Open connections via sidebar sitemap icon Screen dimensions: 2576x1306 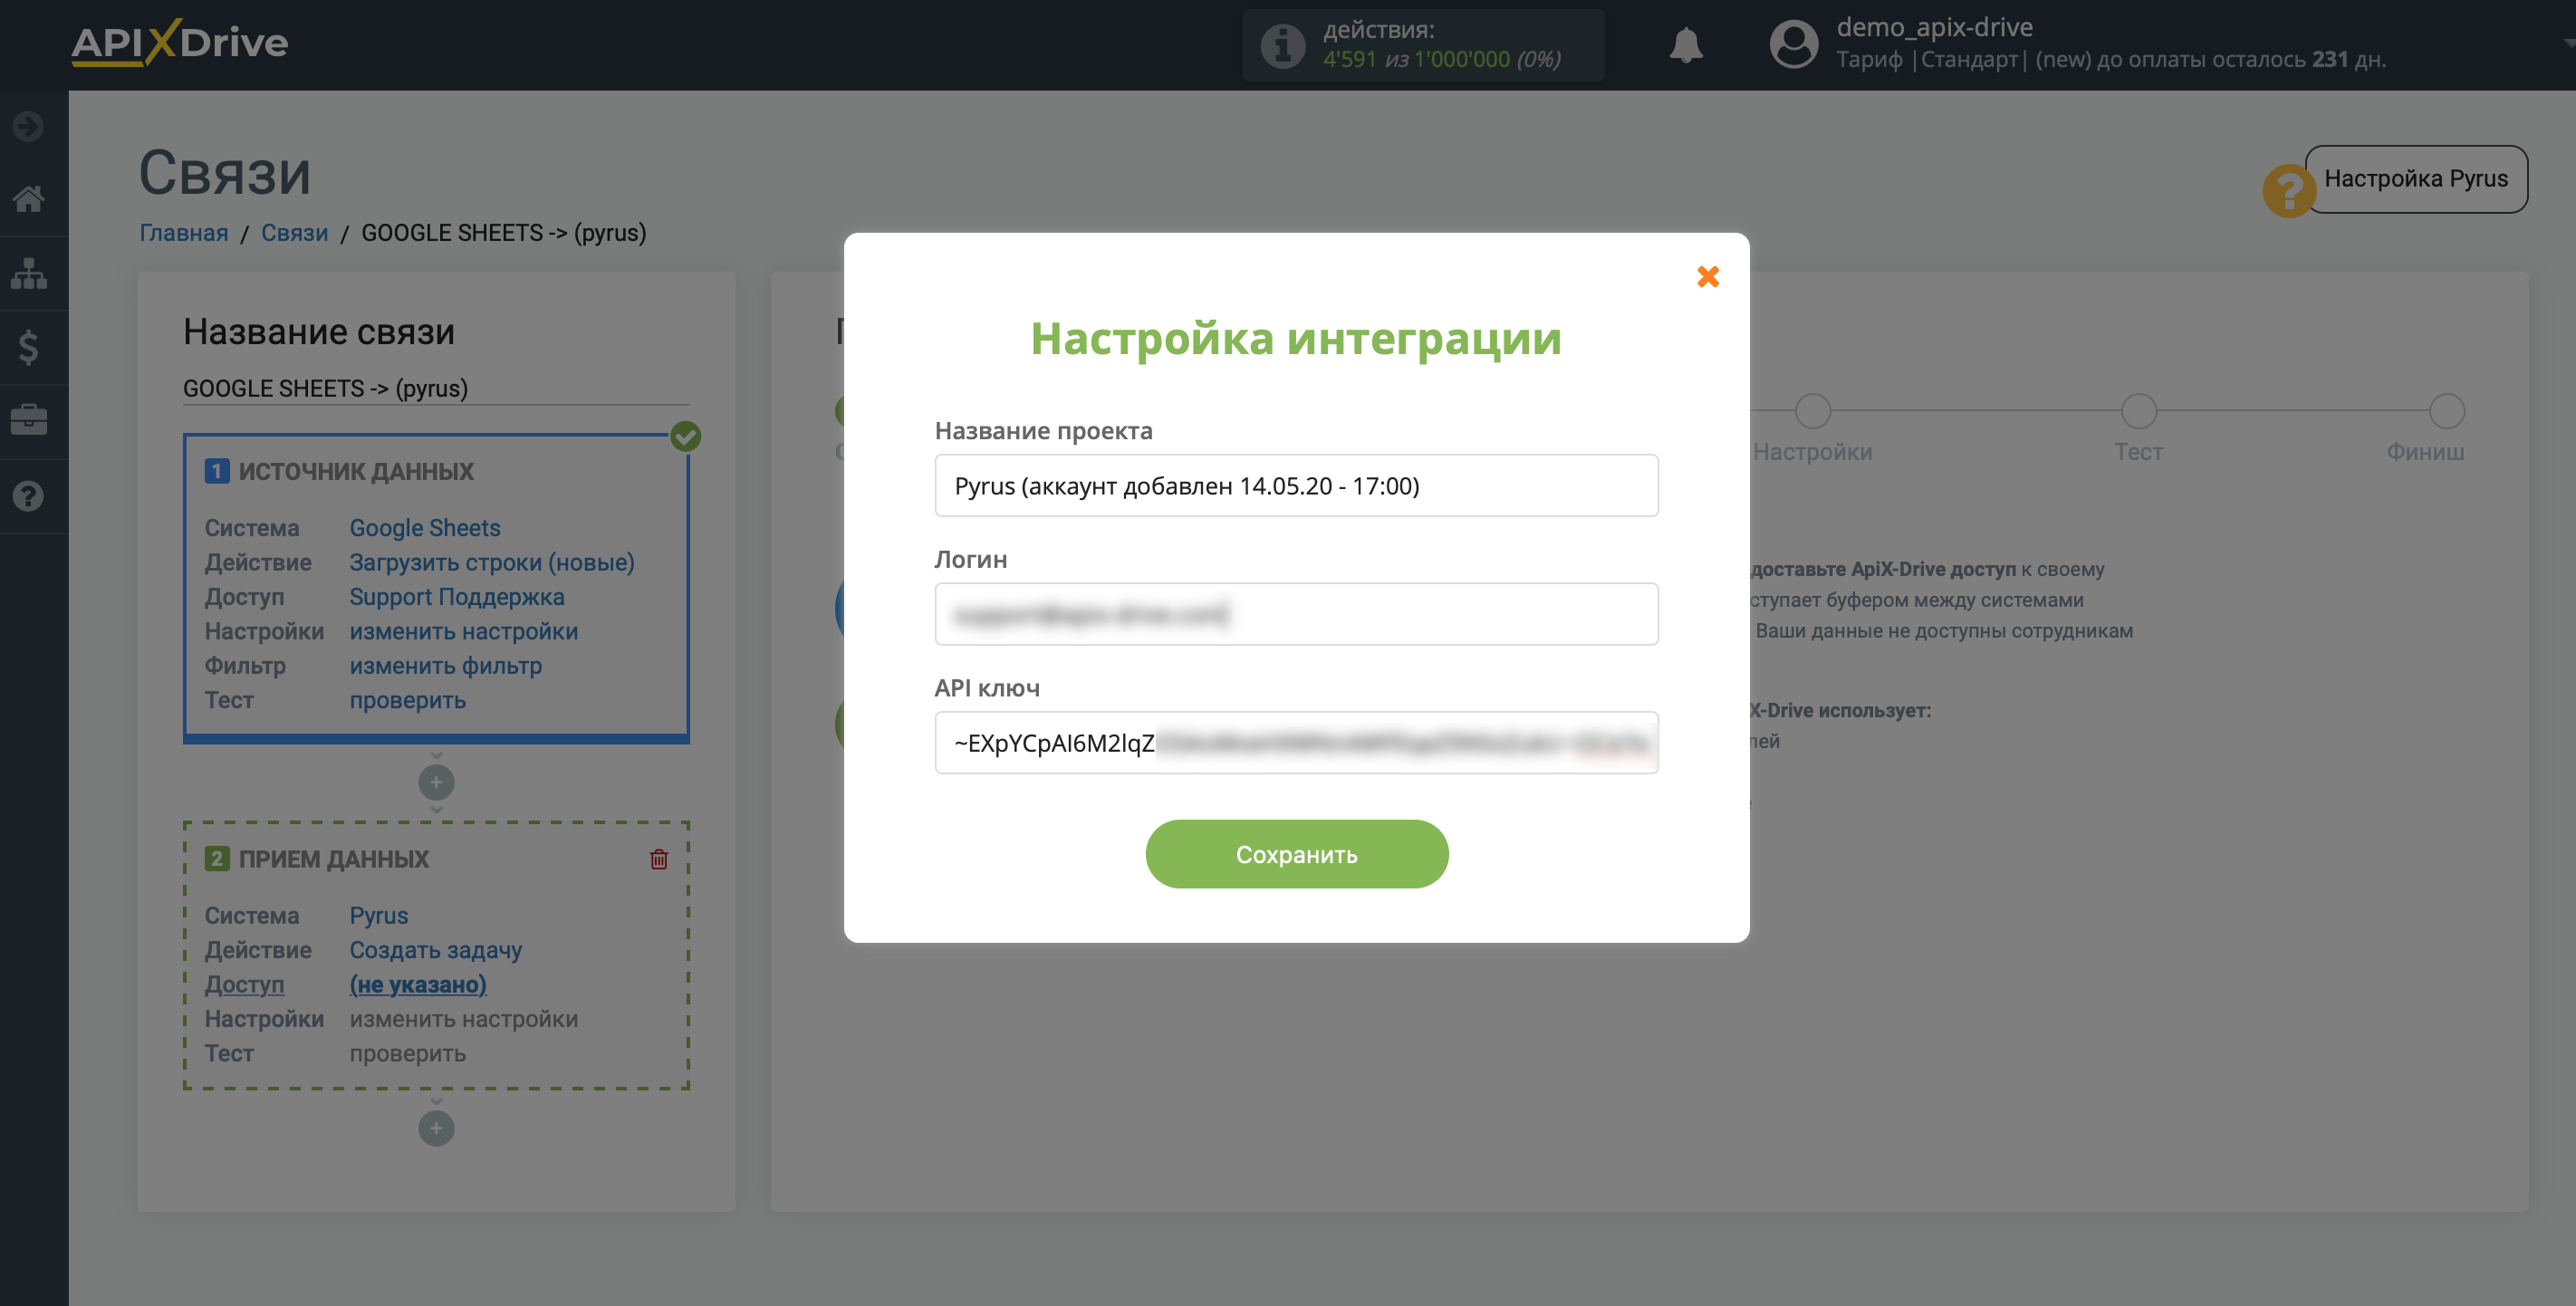tap(29, 273)
